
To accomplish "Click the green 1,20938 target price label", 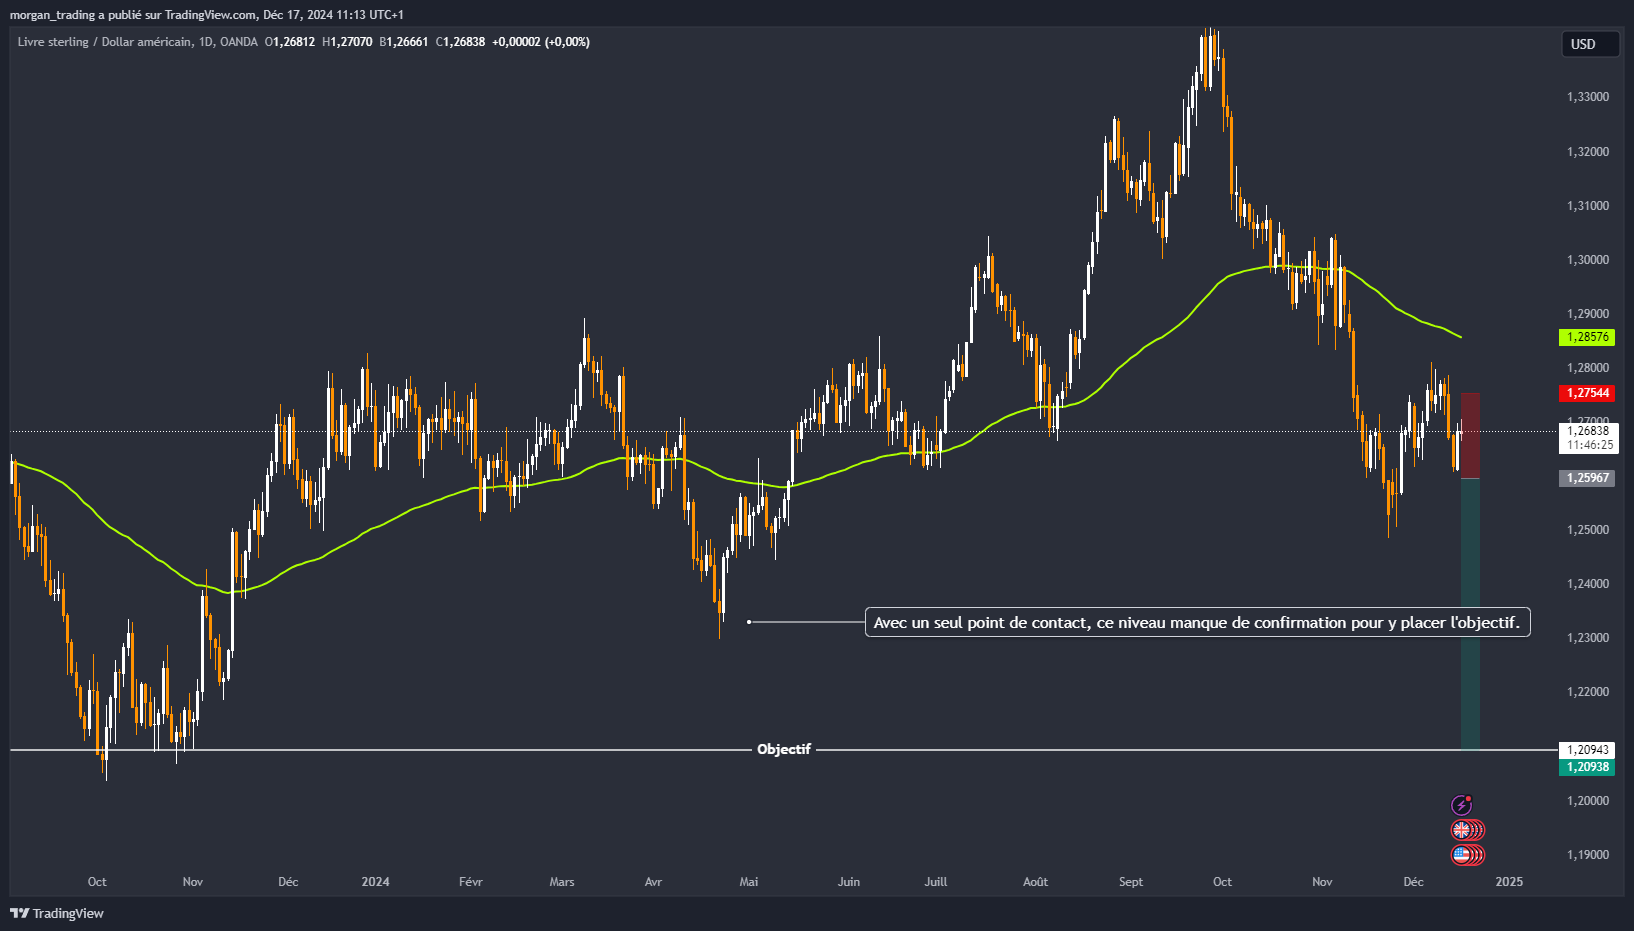I will pyautogui.click(x=1586, y=767).
